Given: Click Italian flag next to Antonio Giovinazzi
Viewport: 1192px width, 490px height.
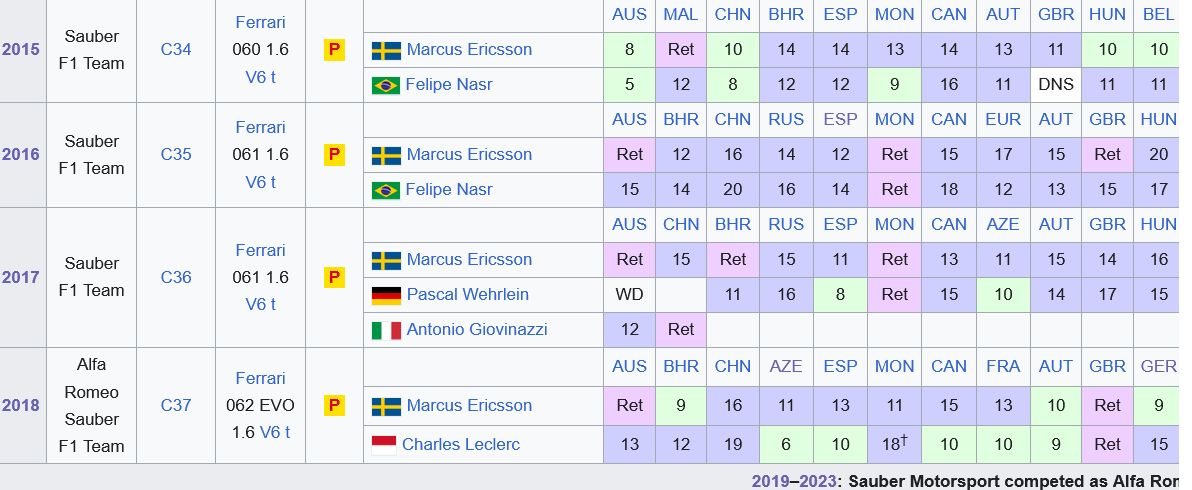Looking at the screenshot, I should [x=386, y=330].
